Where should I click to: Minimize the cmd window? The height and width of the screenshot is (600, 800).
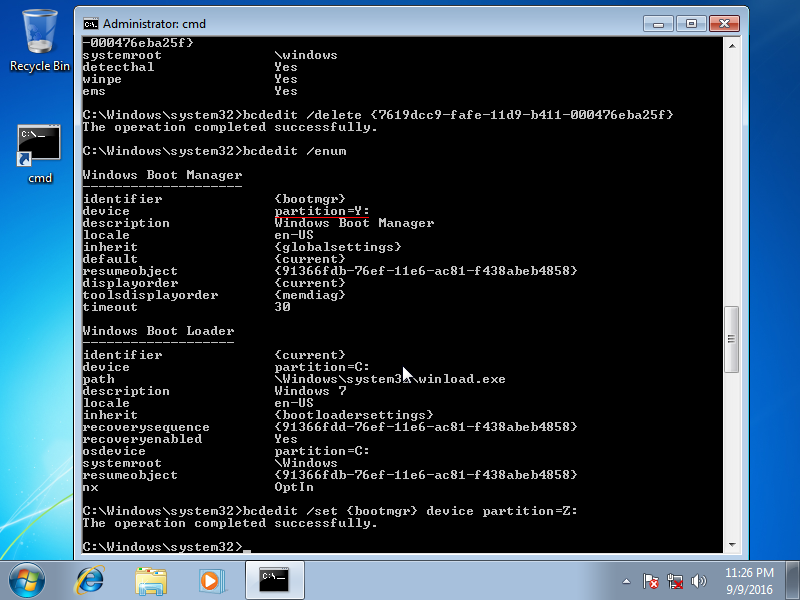click(658, 23)
